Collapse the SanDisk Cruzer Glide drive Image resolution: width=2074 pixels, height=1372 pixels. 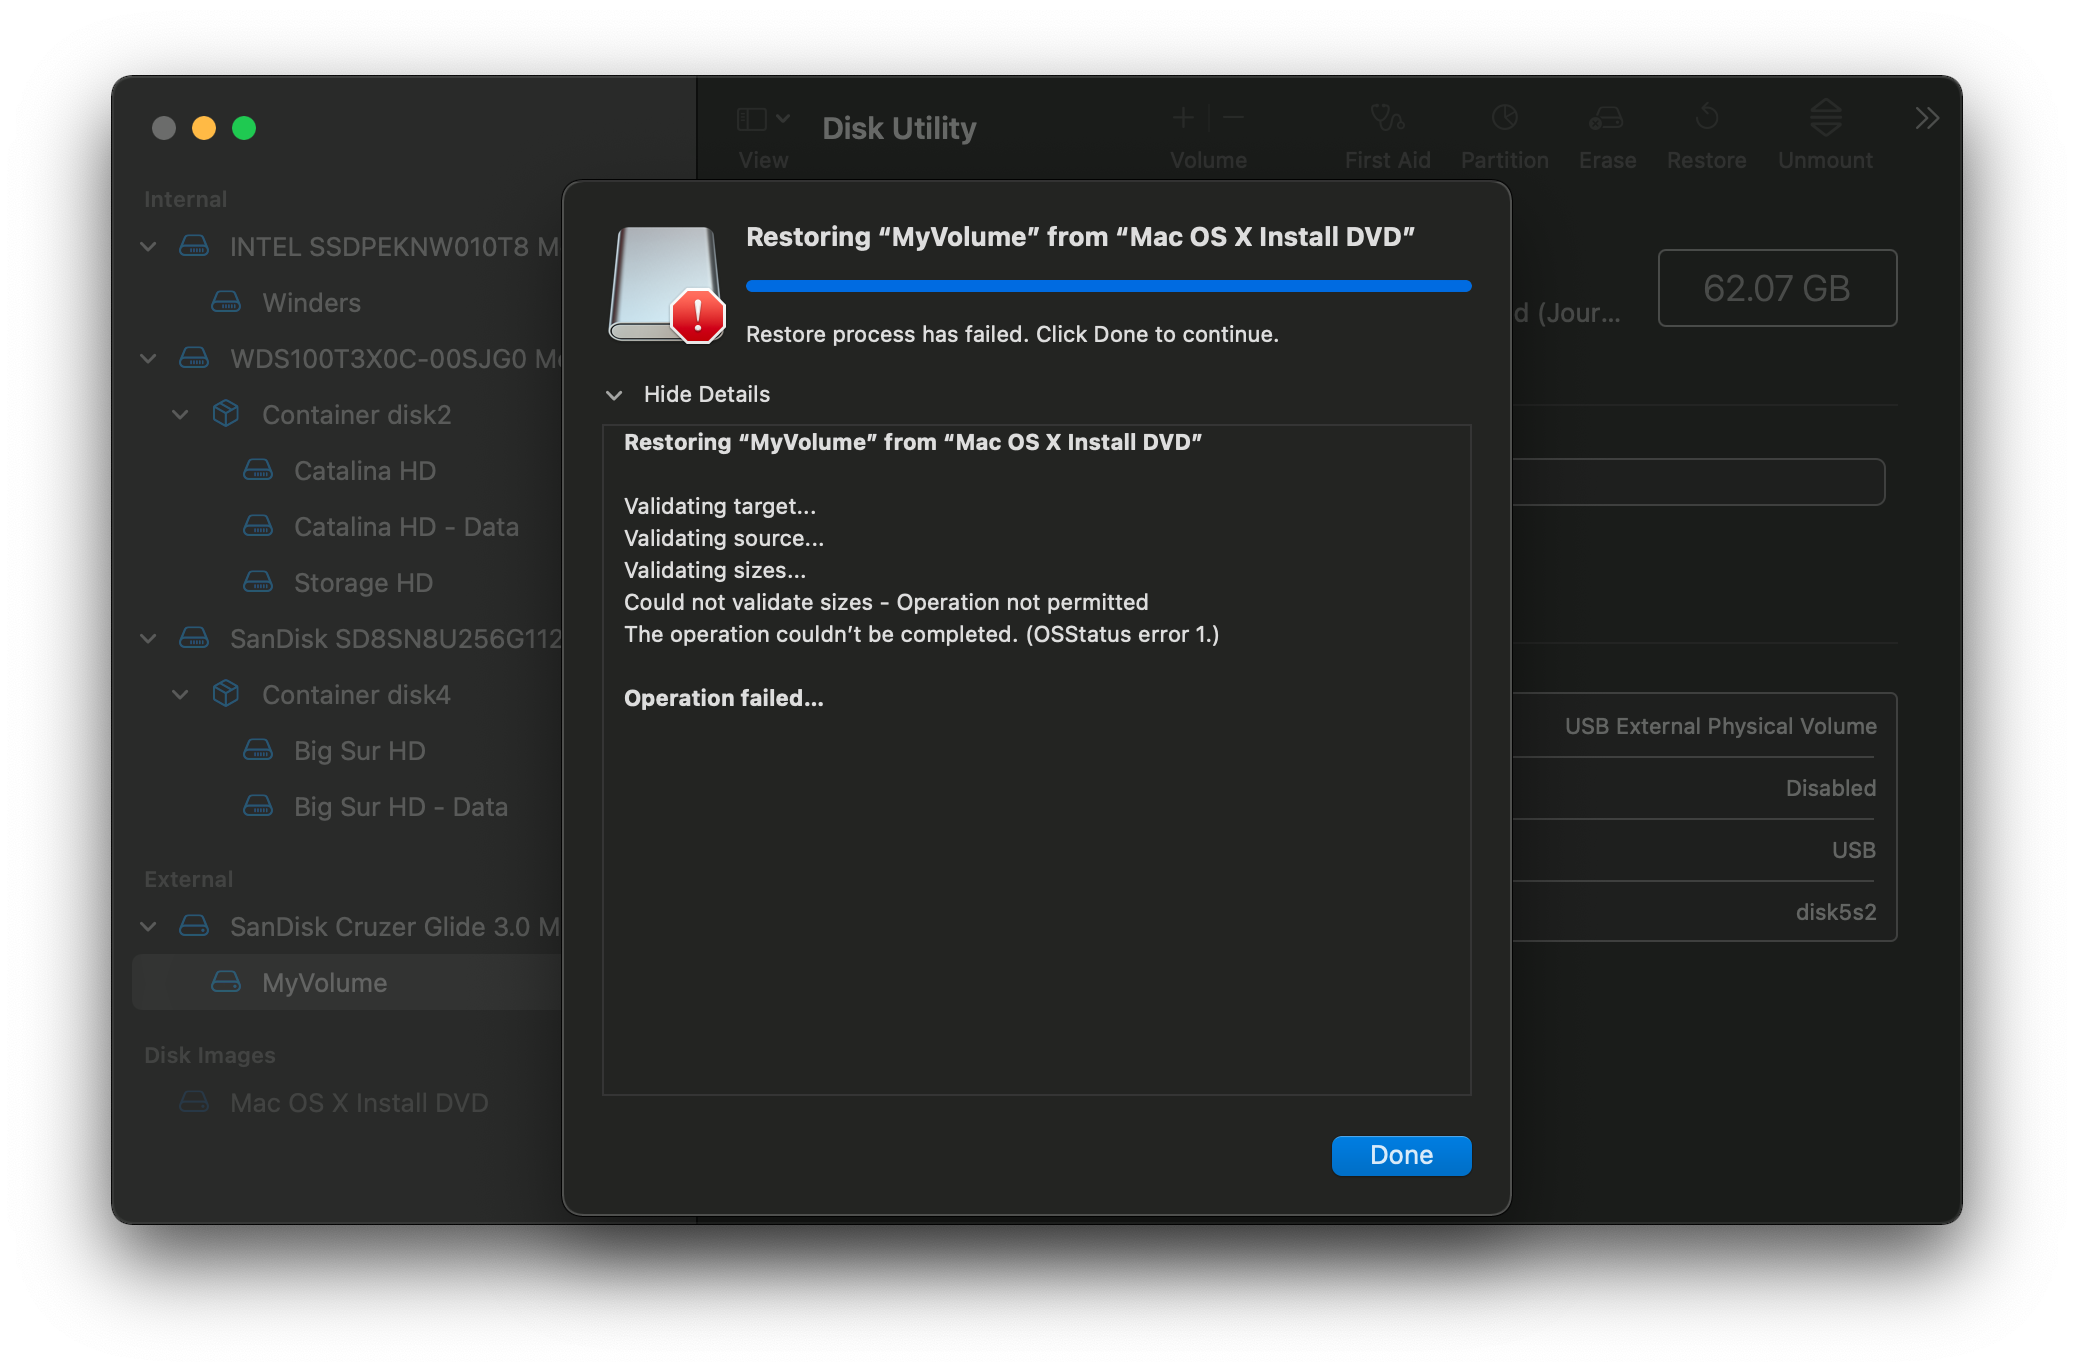click(x=148, y=926)
